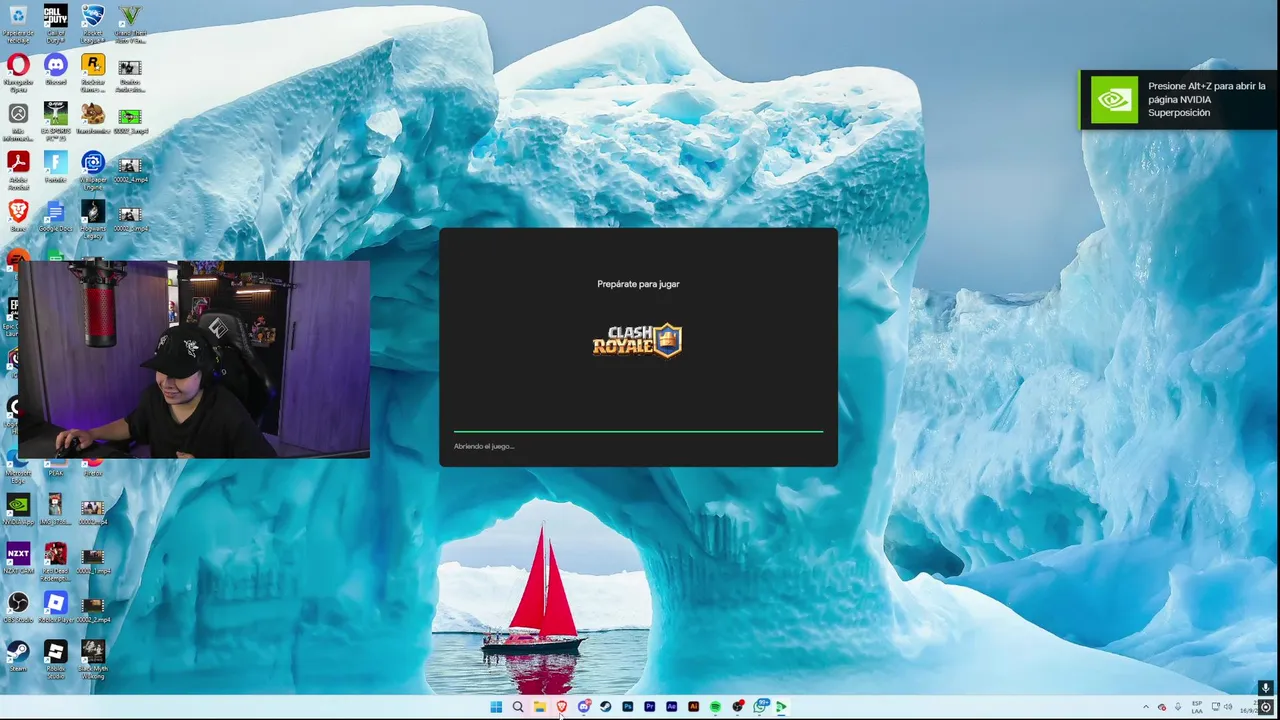
Task: Launch Premiere Pro from the taskbar
Action: tap(650, 707)
